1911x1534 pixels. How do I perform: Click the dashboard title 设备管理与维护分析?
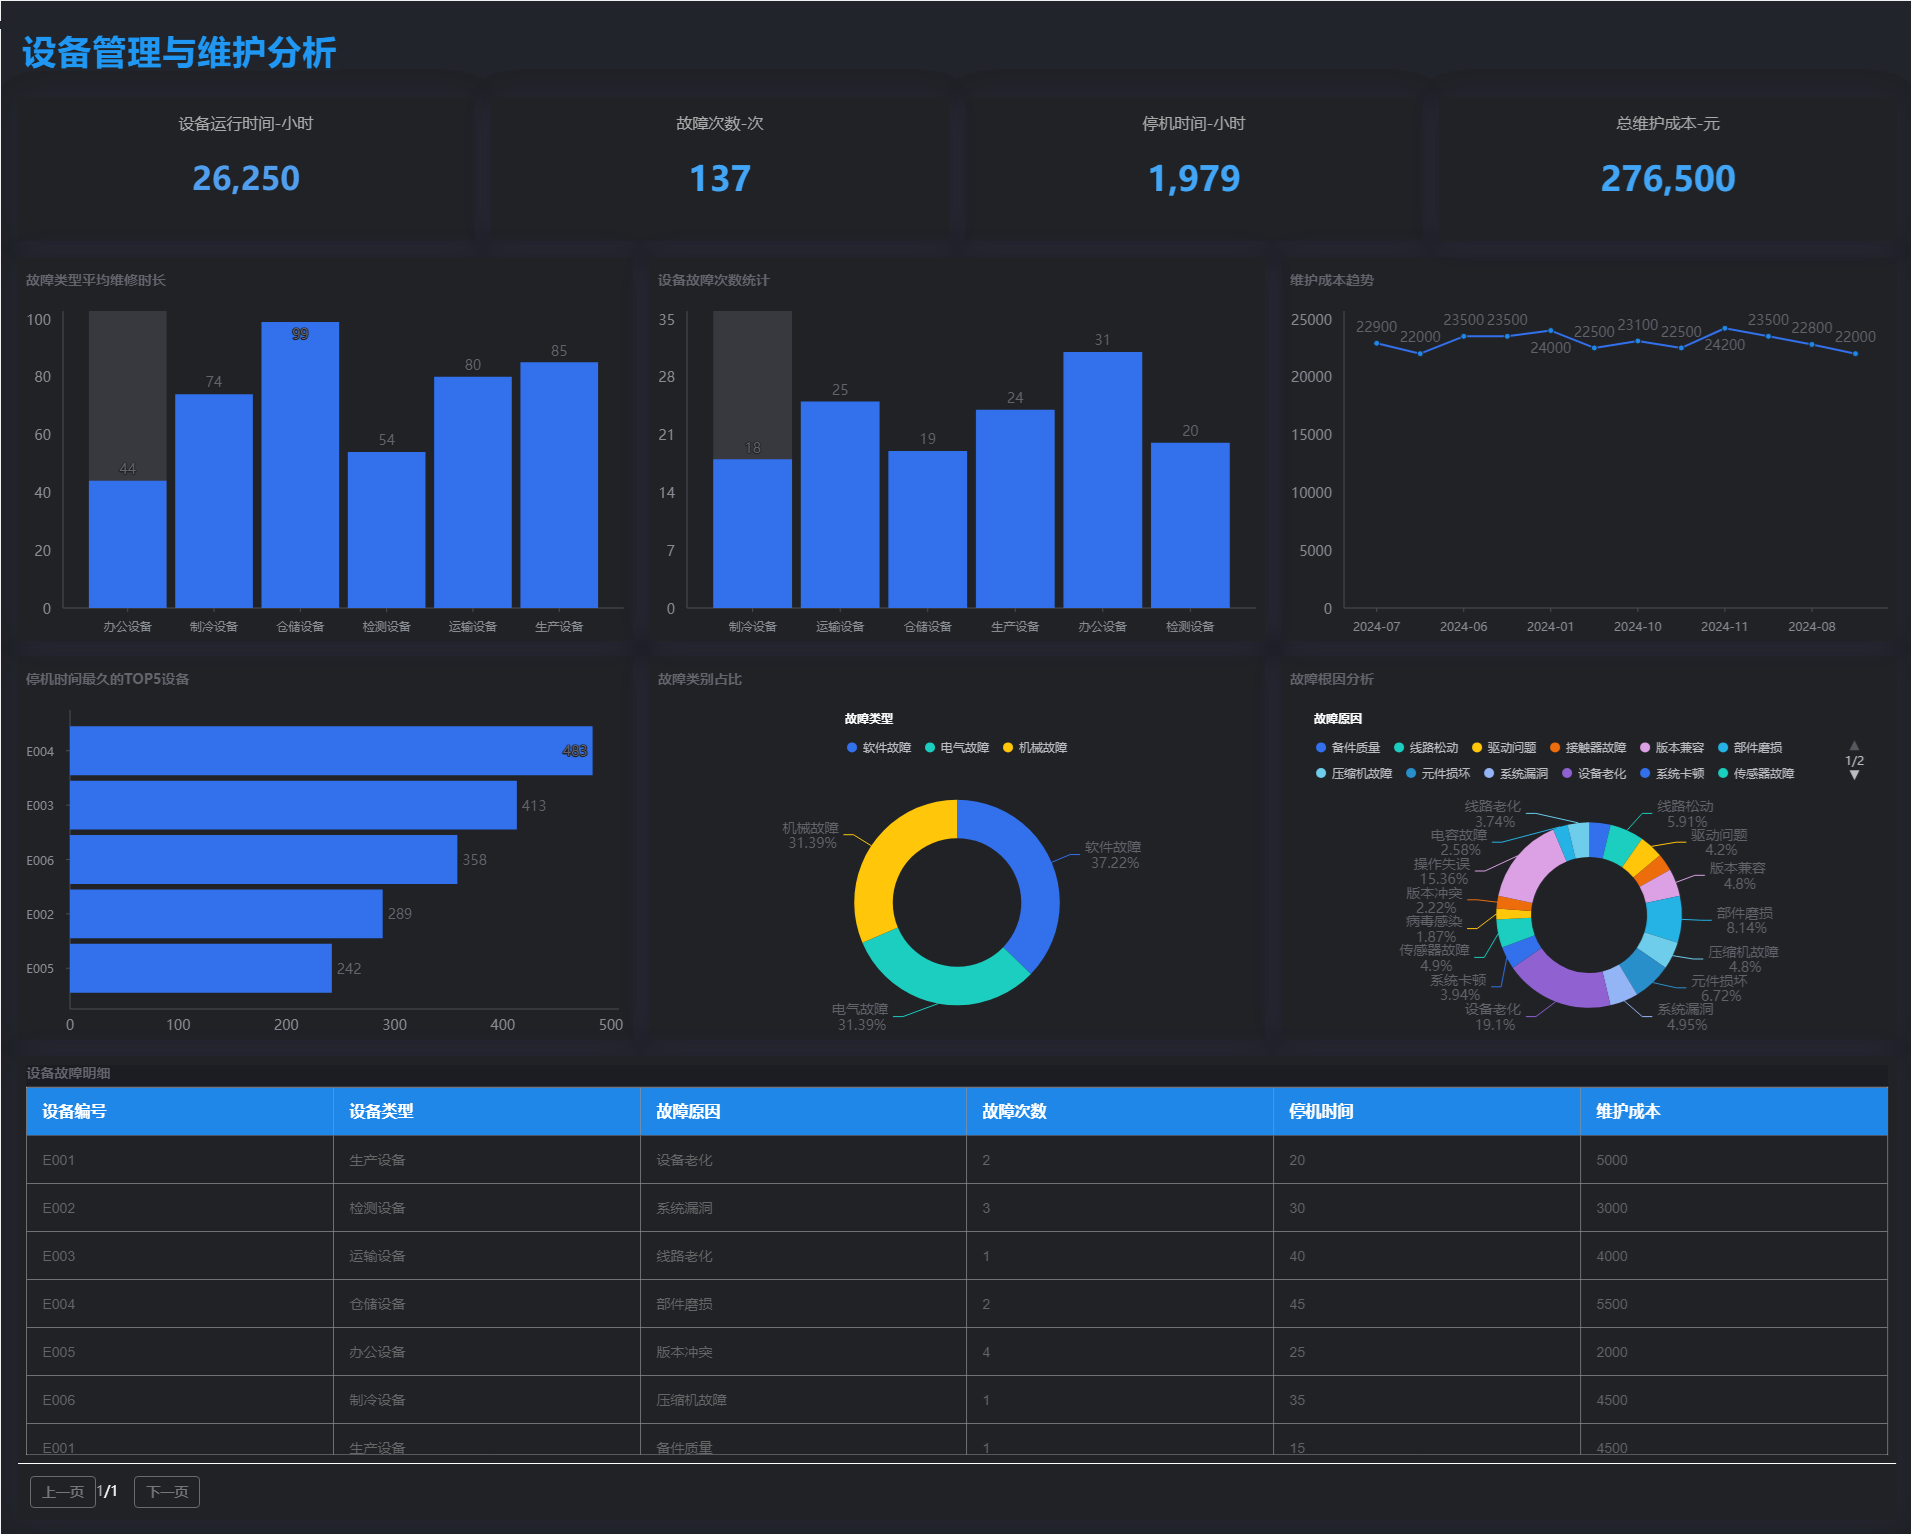(179, 52)
